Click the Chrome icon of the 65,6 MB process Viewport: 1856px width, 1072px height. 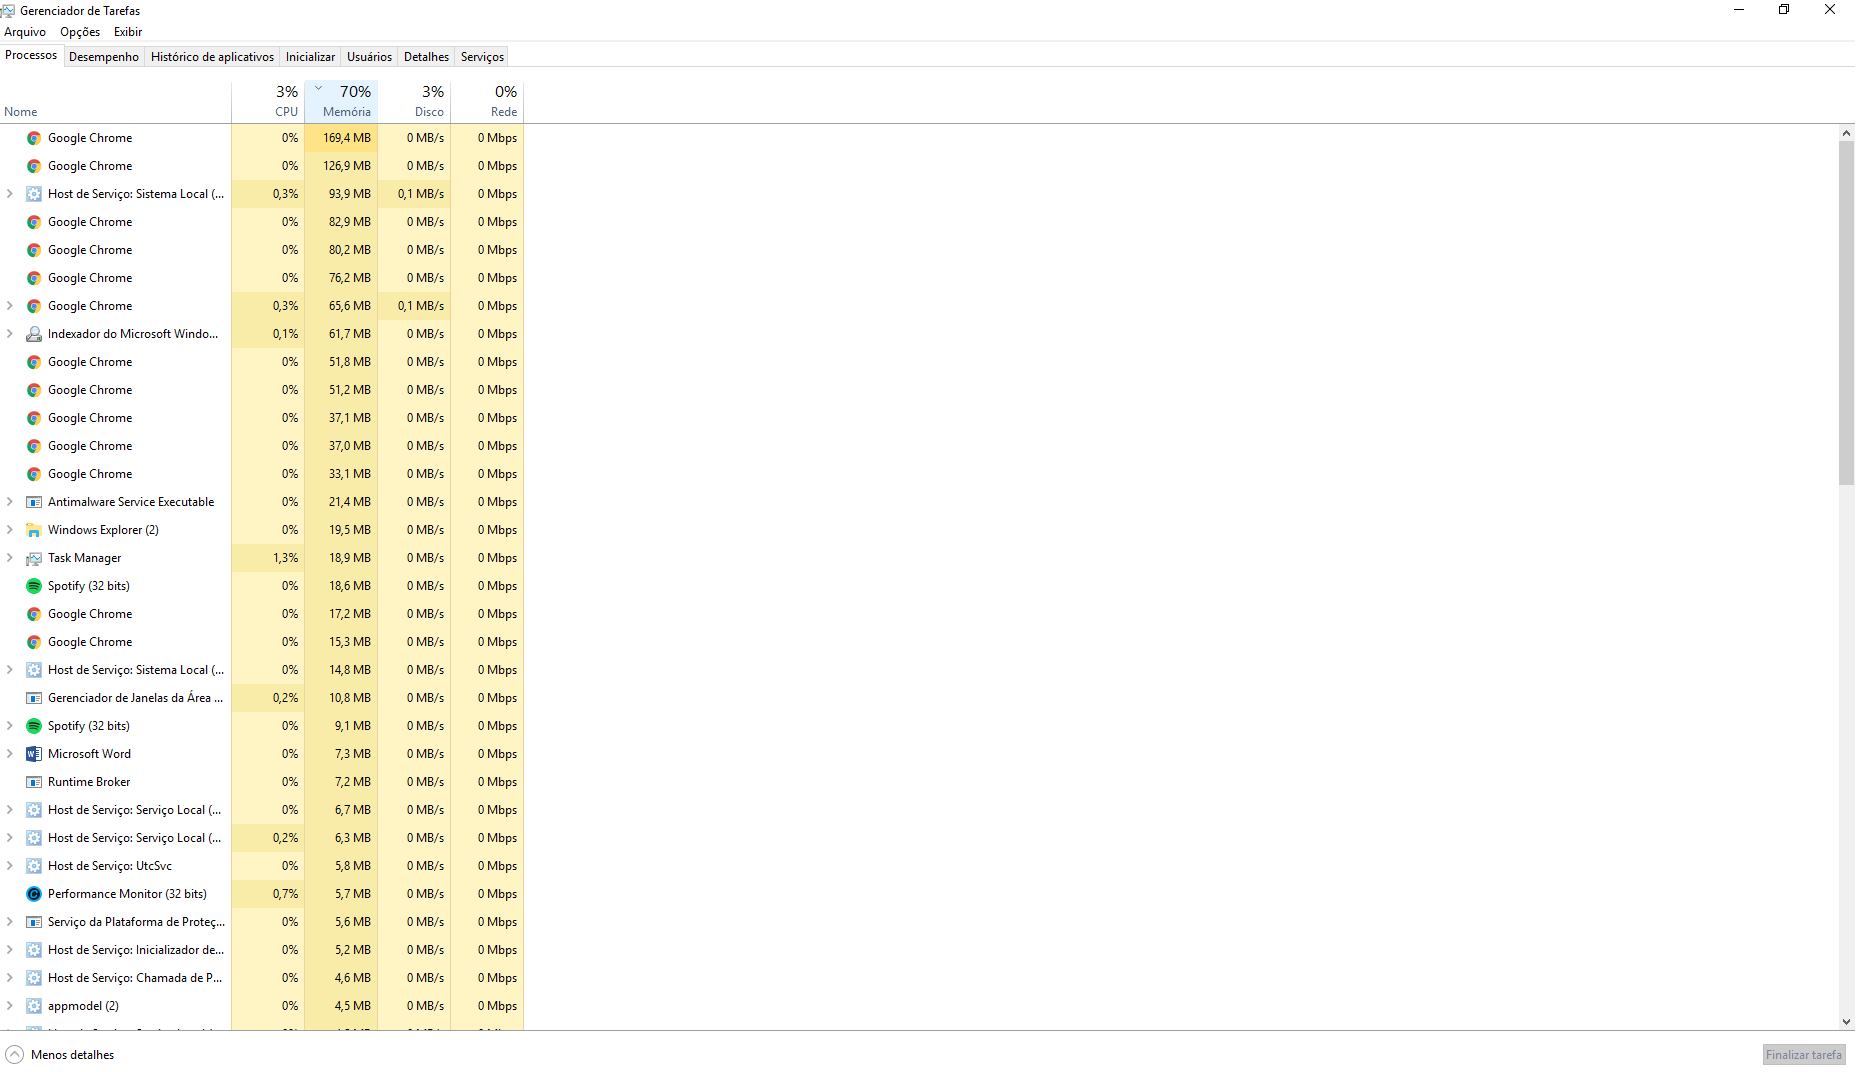(34, 306)
